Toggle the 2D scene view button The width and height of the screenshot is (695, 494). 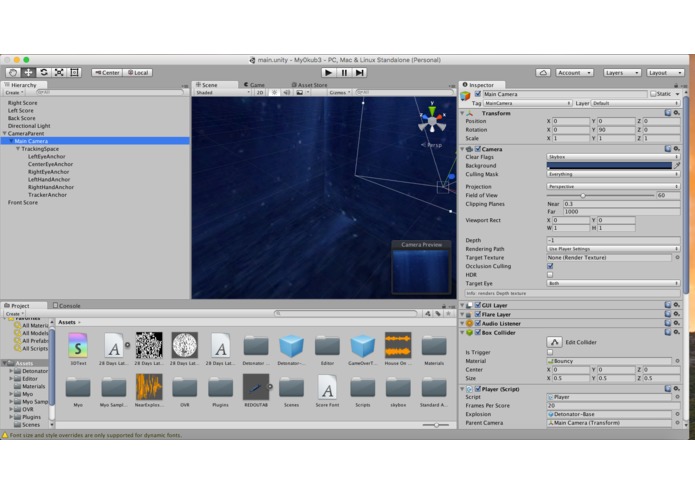click(260, 93)
